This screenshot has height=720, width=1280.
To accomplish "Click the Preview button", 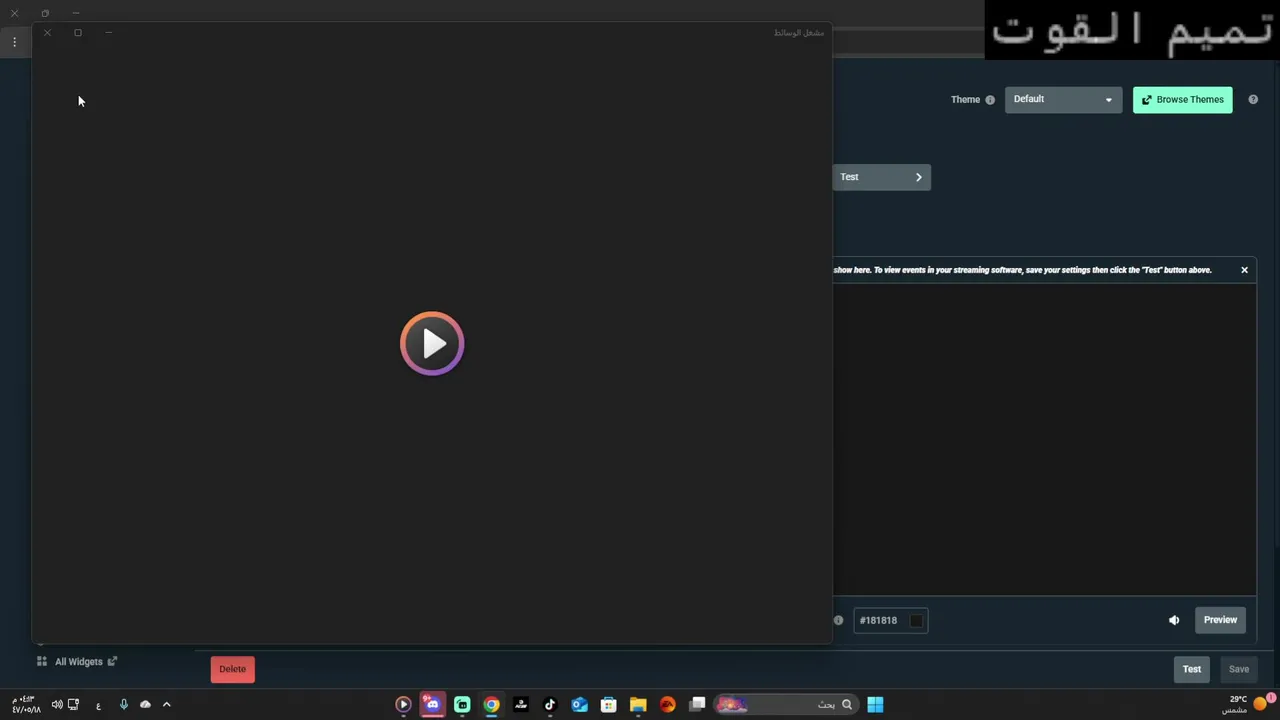I will (1220, 620).
